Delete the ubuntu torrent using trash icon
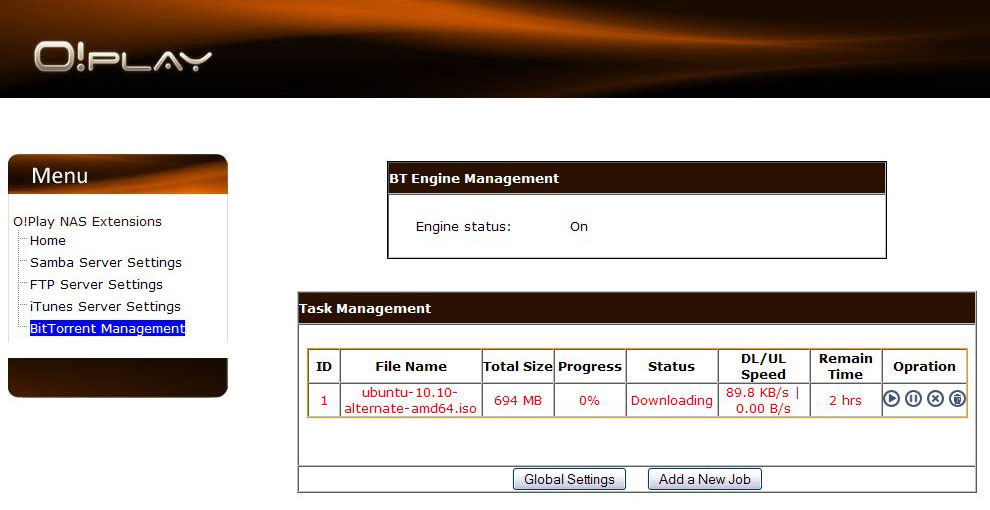Screen dimensions: 990x510 tap(957, 398)
